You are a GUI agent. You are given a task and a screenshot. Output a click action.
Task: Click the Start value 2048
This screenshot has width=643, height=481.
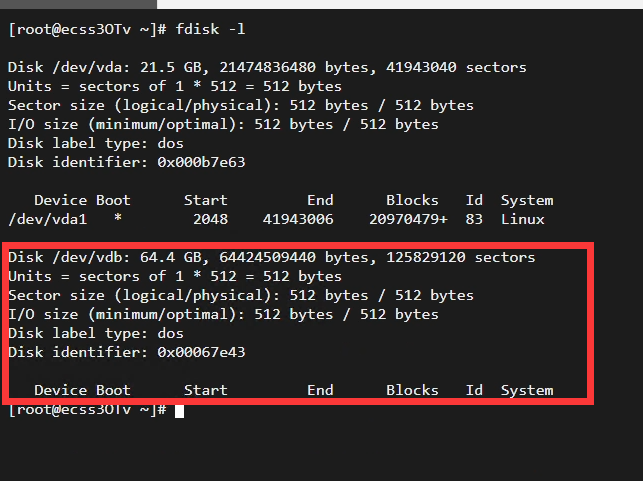pos(210,219)
